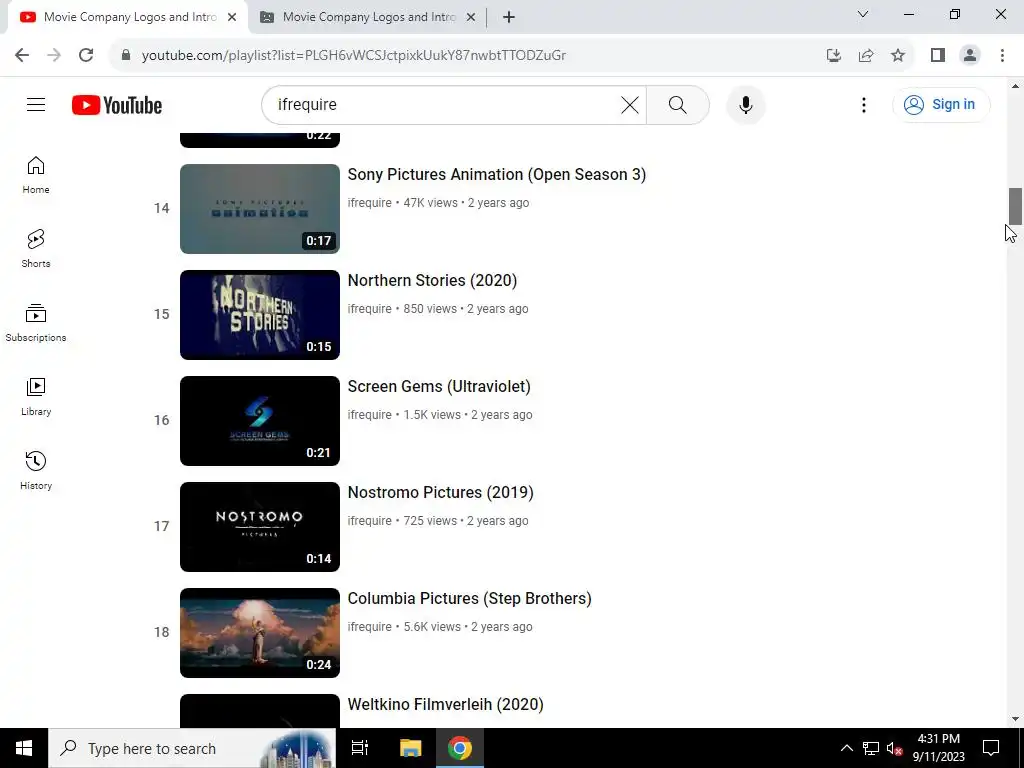1024x768 pixels.
Task: Open YouTube settings three-dot menu
Action: (x=863, y=104)
